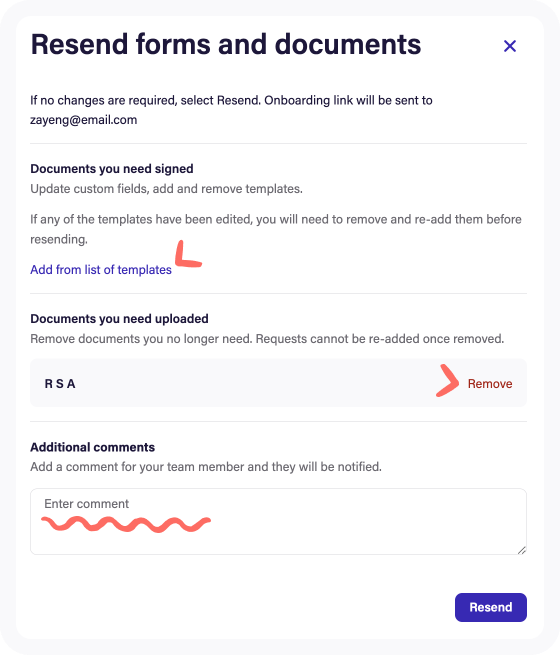This screenshot has height=655, width=560.
Task: Select the RSA document row
Action: [278, 383]
